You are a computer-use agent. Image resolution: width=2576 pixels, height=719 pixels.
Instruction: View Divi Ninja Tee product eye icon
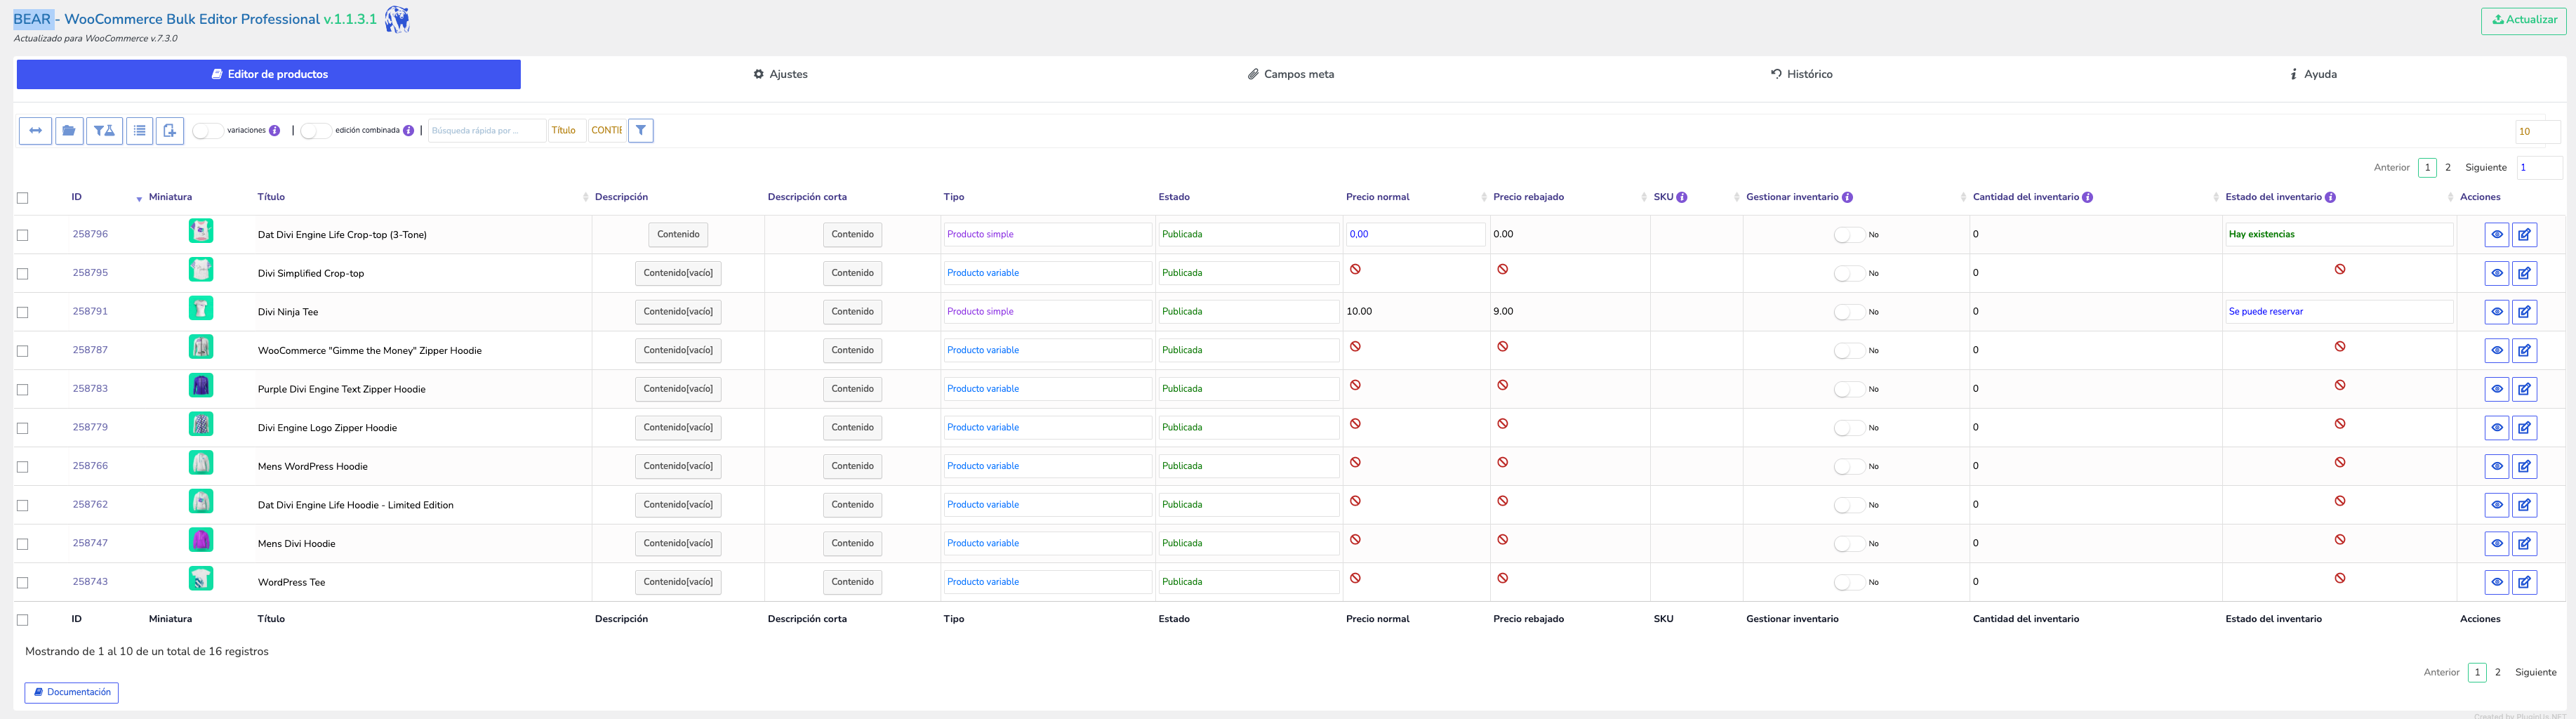2497,312
